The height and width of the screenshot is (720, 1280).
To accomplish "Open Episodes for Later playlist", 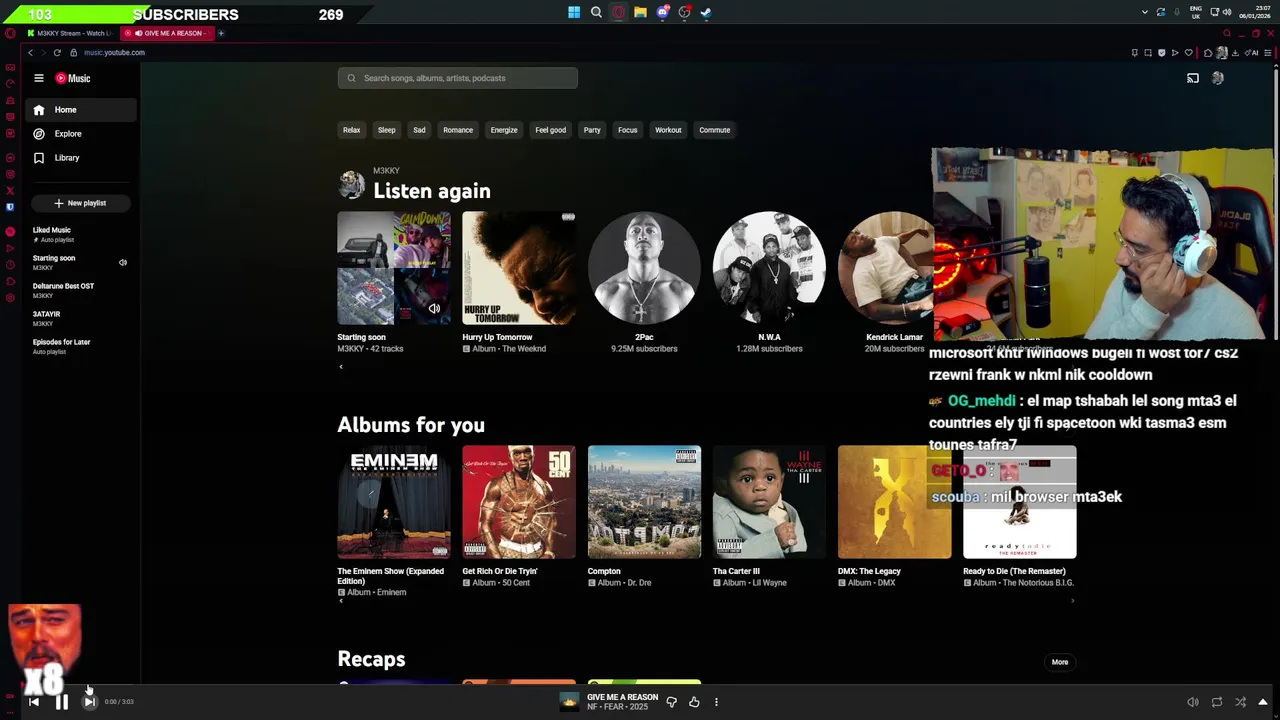I will pos(81,346).
